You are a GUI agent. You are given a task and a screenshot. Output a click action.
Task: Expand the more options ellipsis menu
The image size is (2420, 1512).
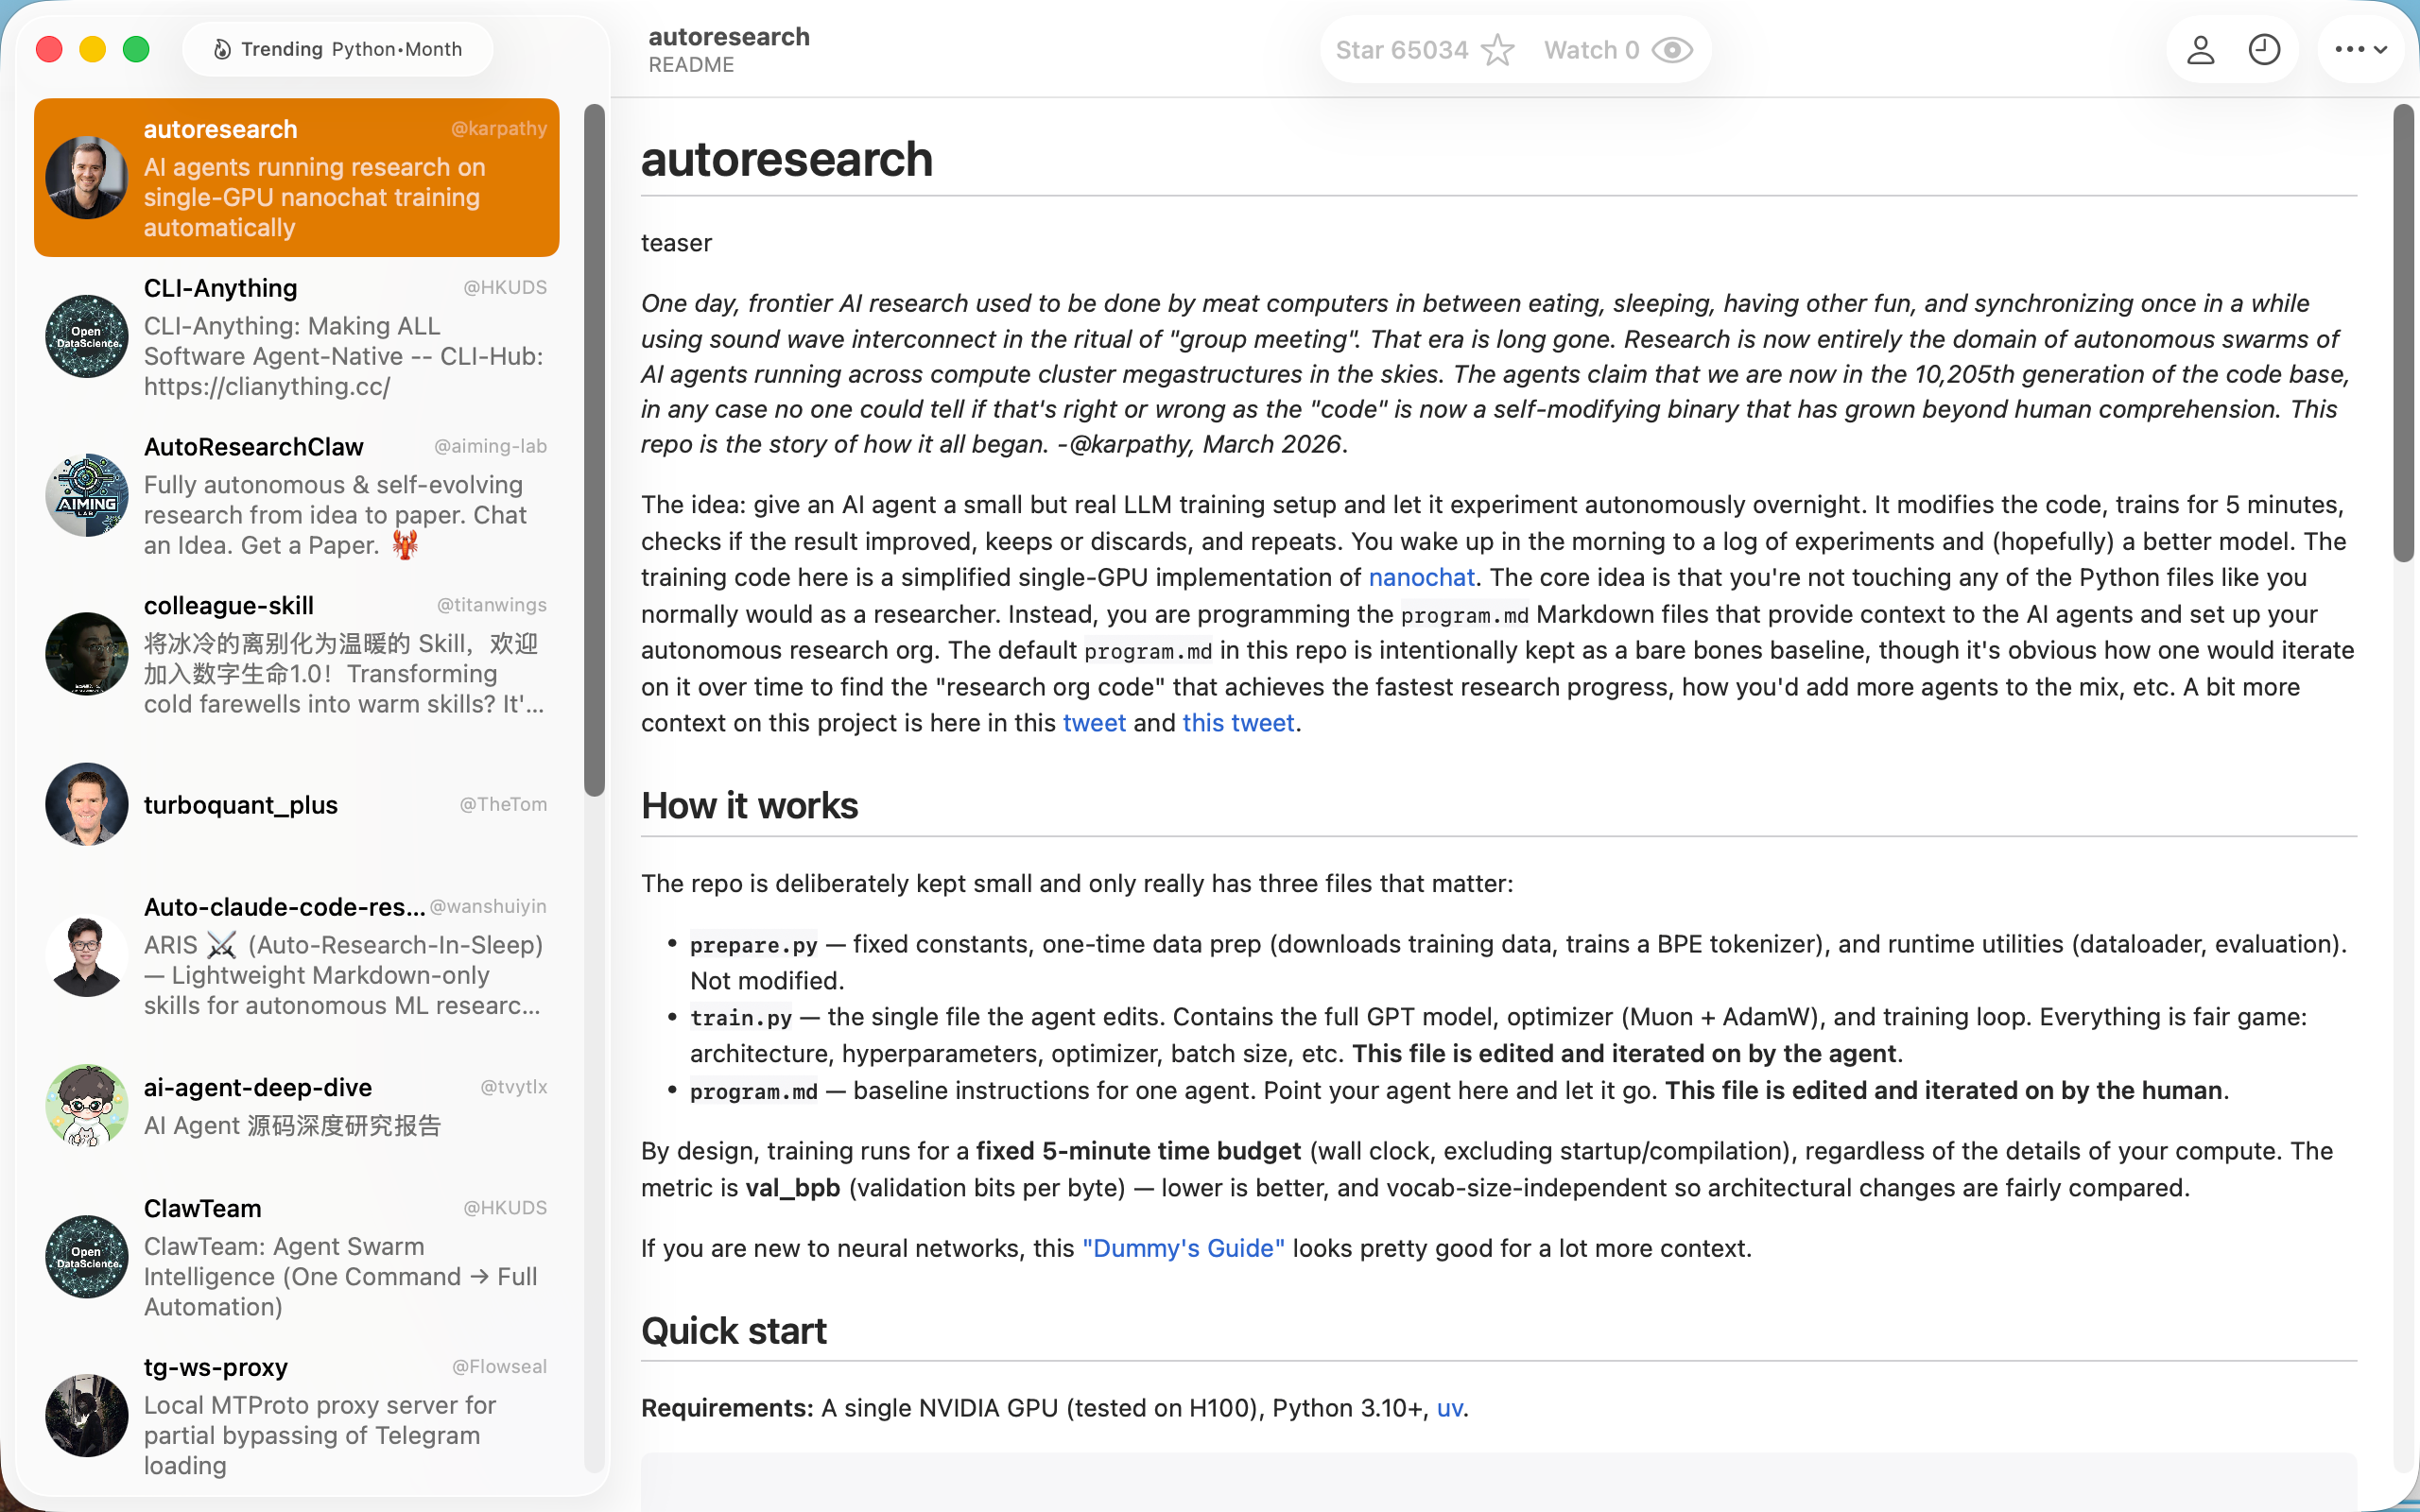pos(2361,50)
